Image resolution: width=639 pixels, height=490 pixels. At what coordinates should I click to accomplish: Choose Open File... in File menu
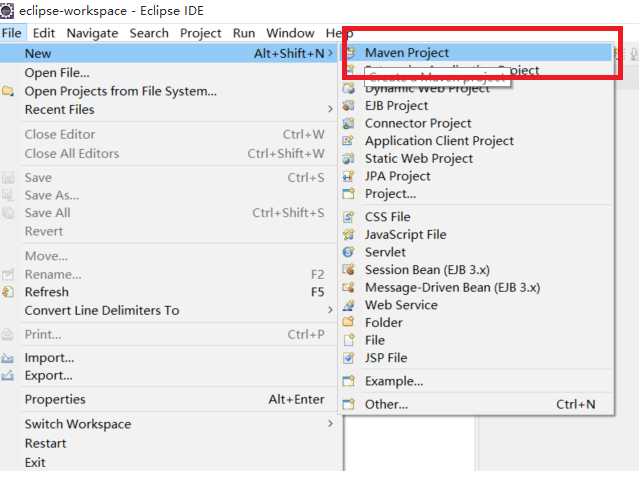click(x=169, y=73)
